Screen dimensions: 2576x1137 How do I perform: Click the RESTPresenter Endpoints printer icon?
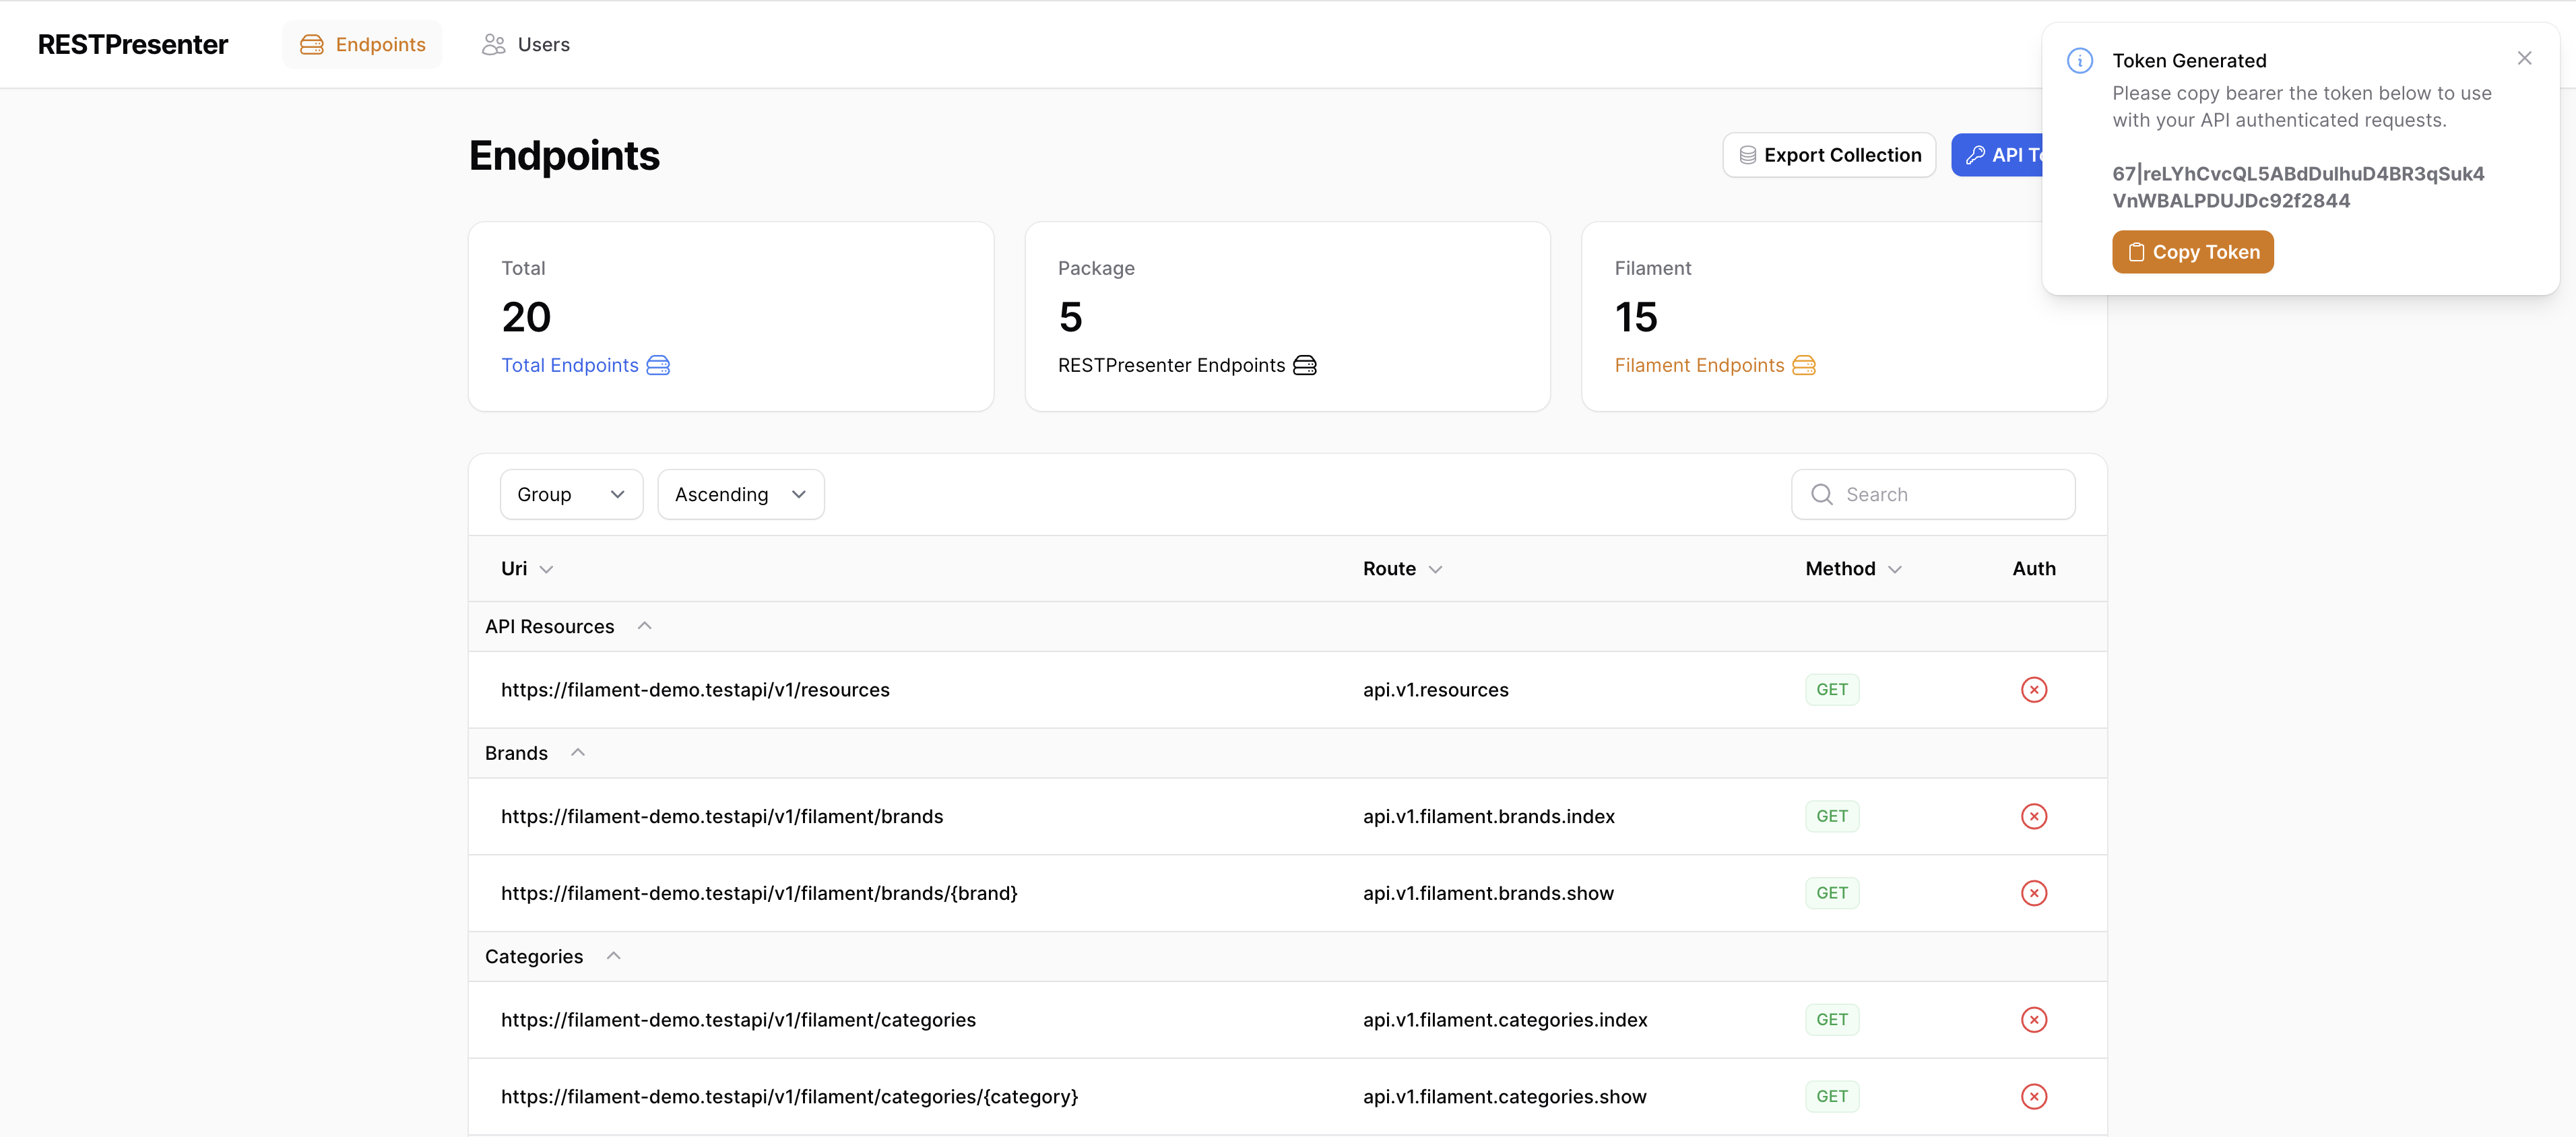click(1306, 363)
